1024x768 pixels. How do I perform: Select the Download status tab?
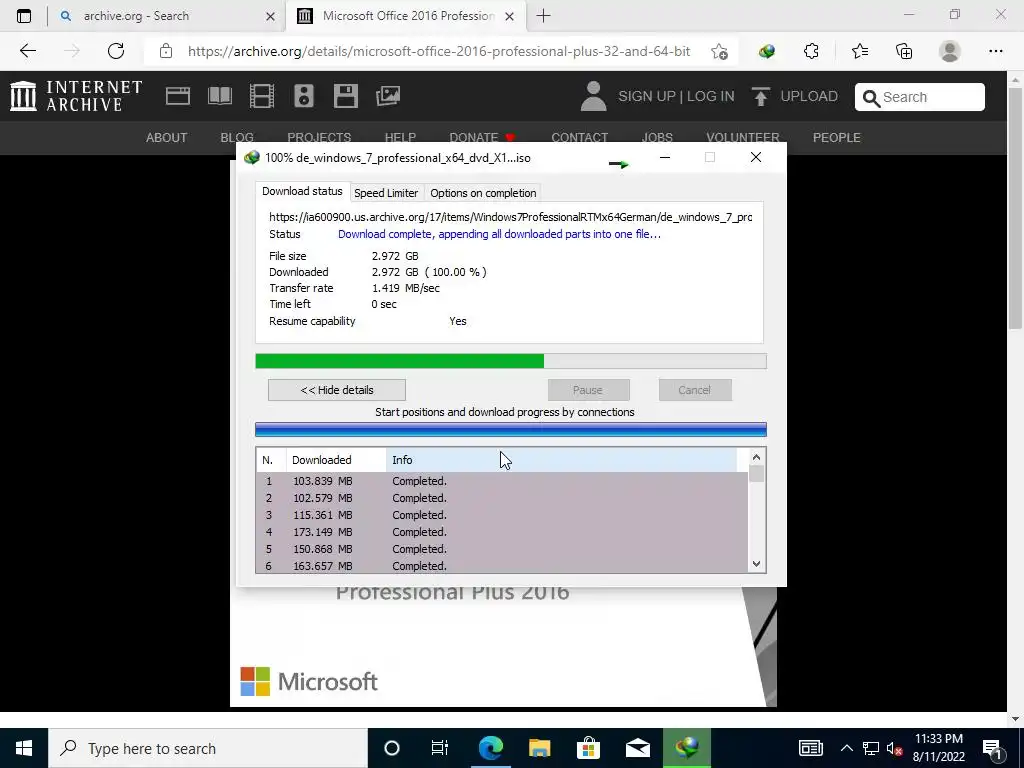302,191
